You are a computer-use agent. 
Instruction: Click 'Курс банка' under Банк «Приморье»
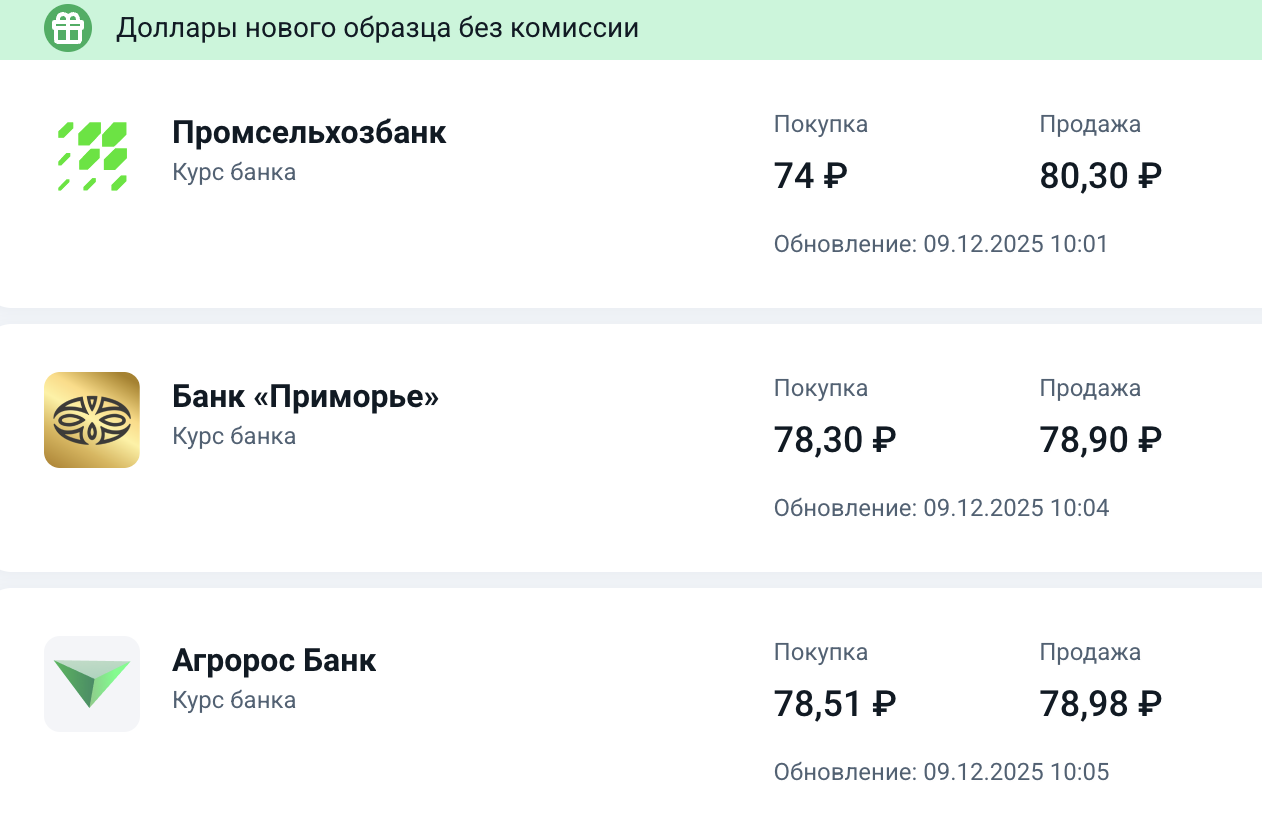point(234,436)
